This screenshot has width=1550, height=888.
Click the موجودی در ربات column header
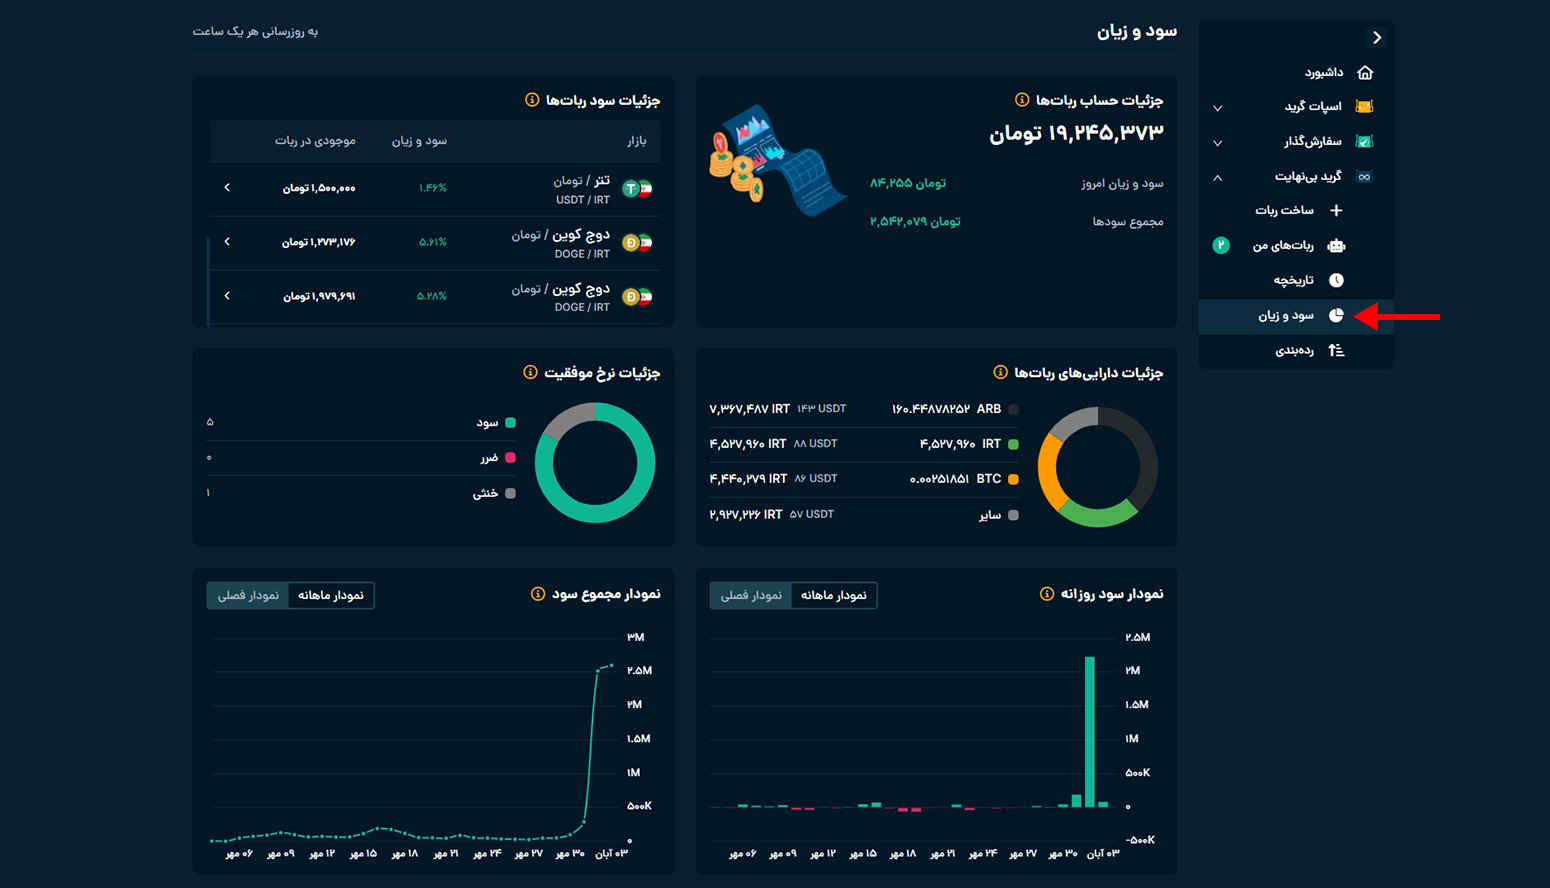click(315, 141)
